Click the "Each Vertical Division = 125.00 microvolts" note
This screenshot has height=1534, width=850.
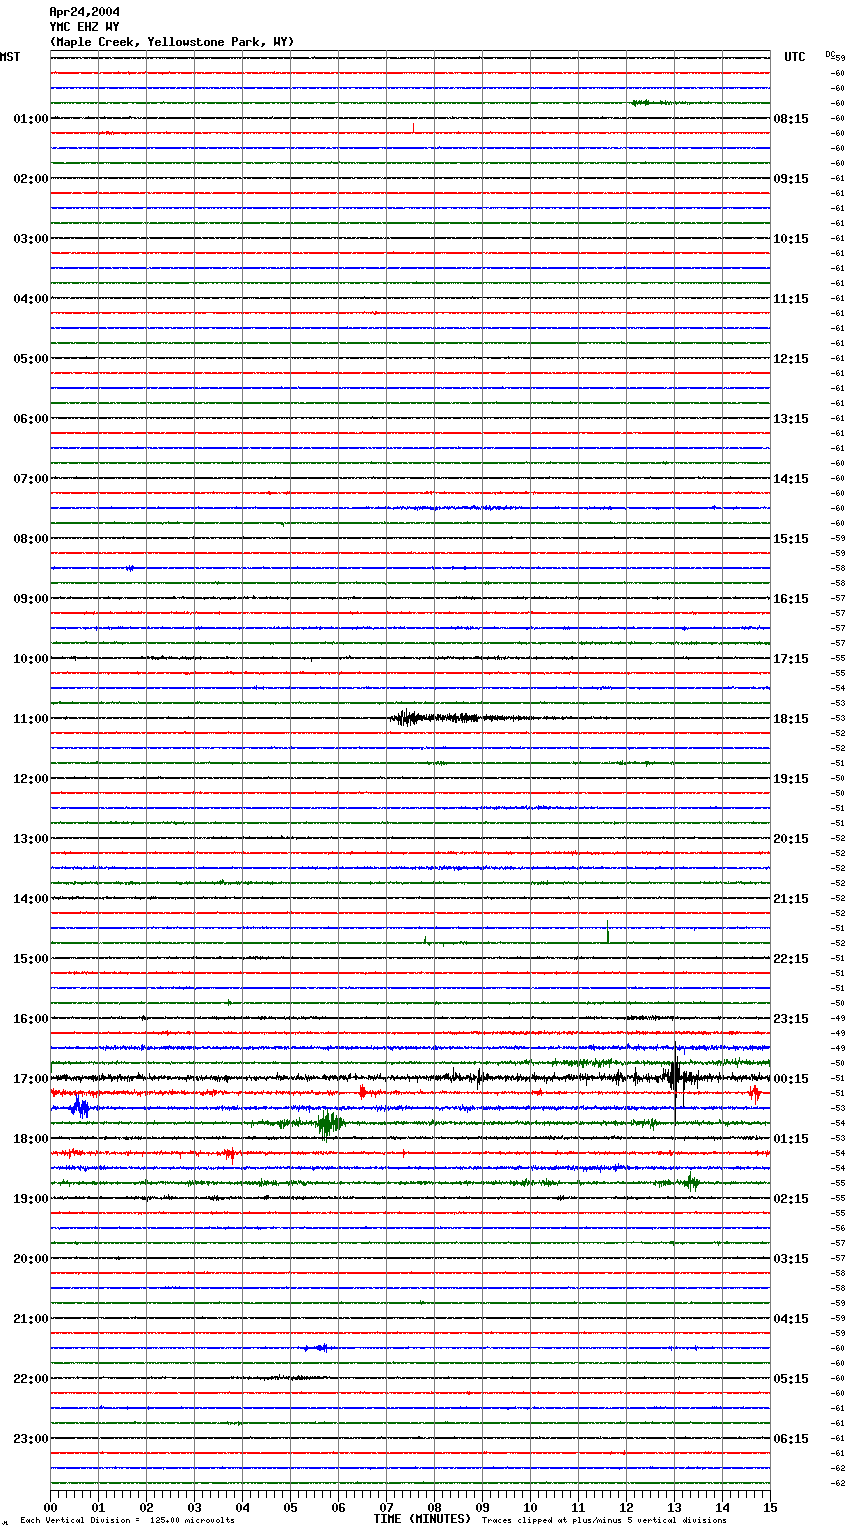click(128, 1520)
